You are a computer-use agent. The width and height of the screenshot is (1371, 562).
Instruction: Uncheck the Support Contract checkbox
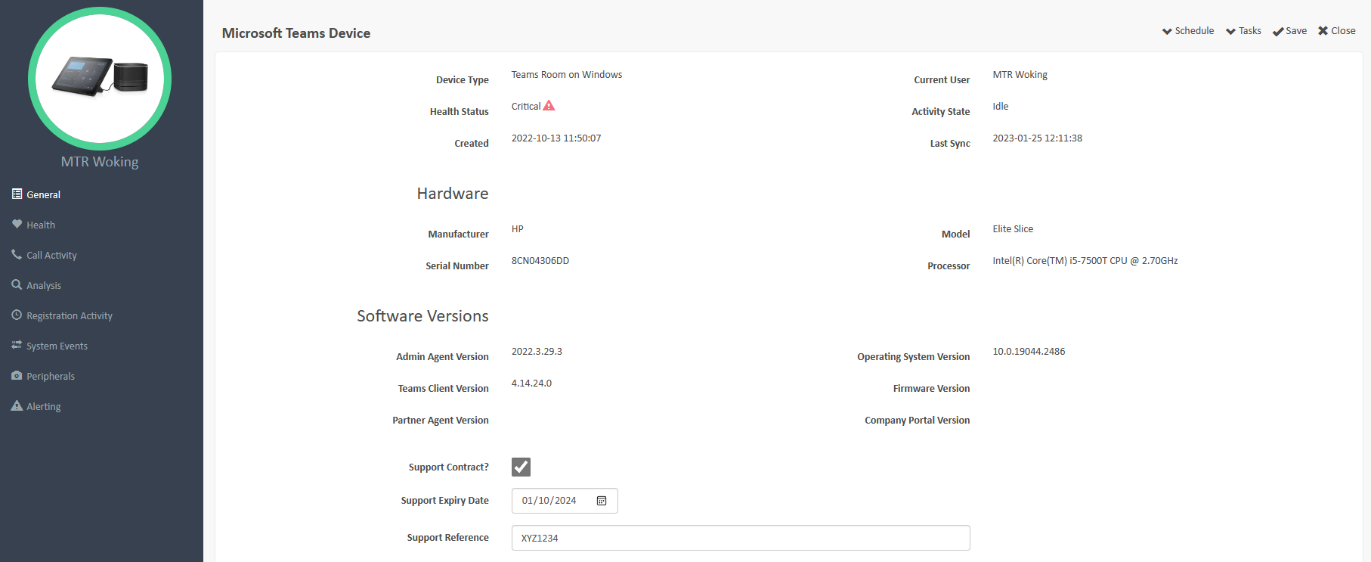pyautogui.click(x=521, y=467)
